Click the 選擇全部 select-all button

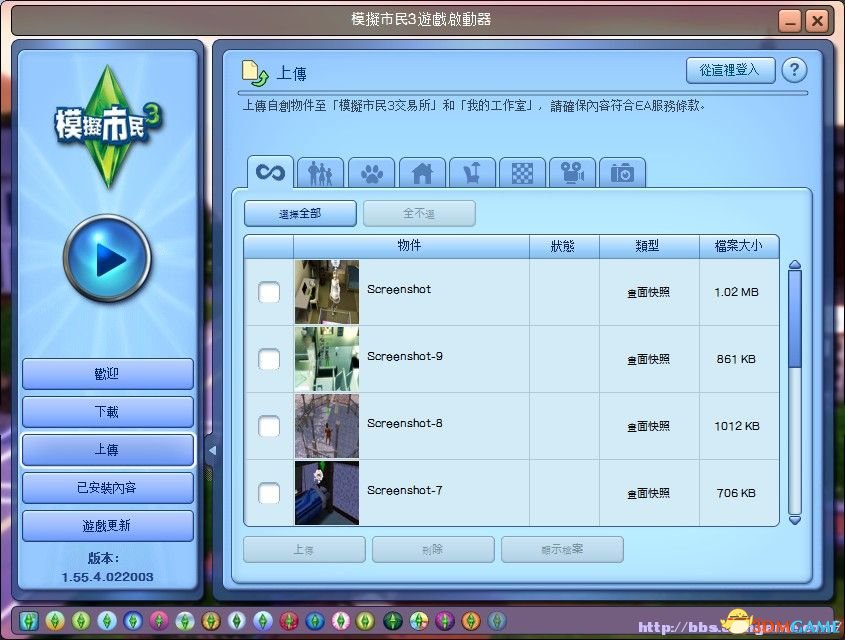300,214
